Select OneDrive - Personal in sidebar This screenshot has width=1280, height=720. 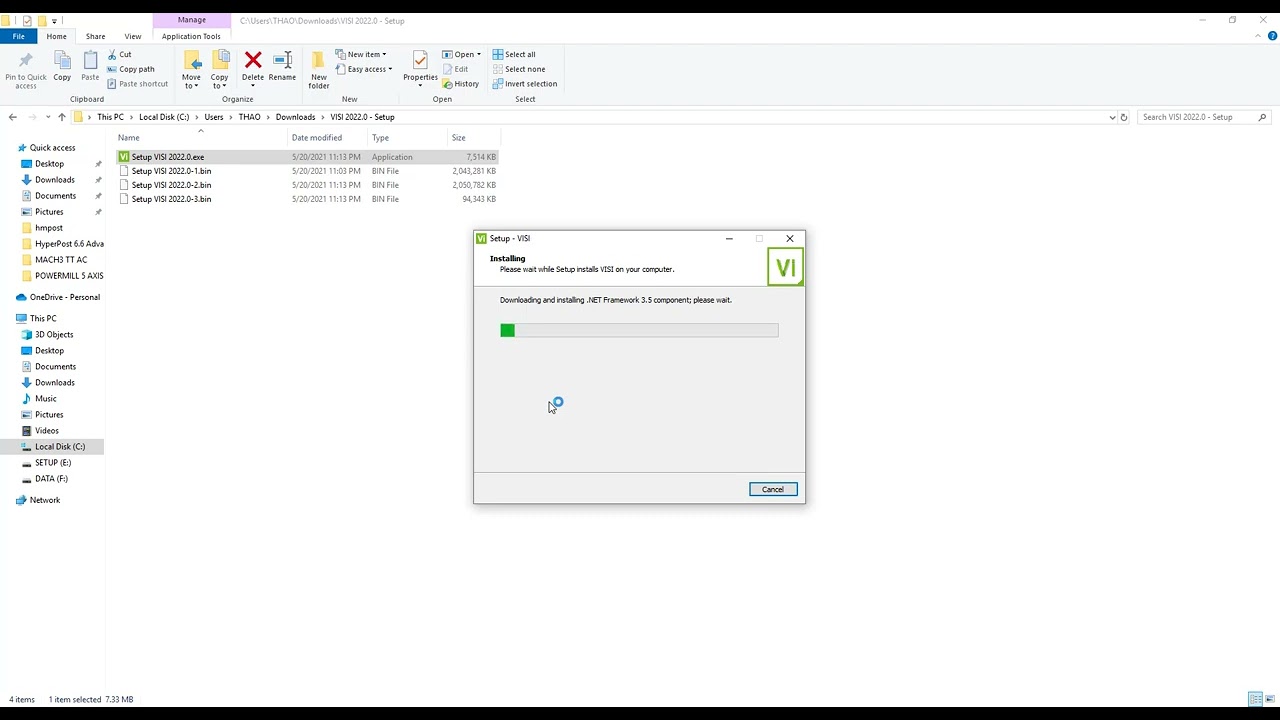[58, 297]
